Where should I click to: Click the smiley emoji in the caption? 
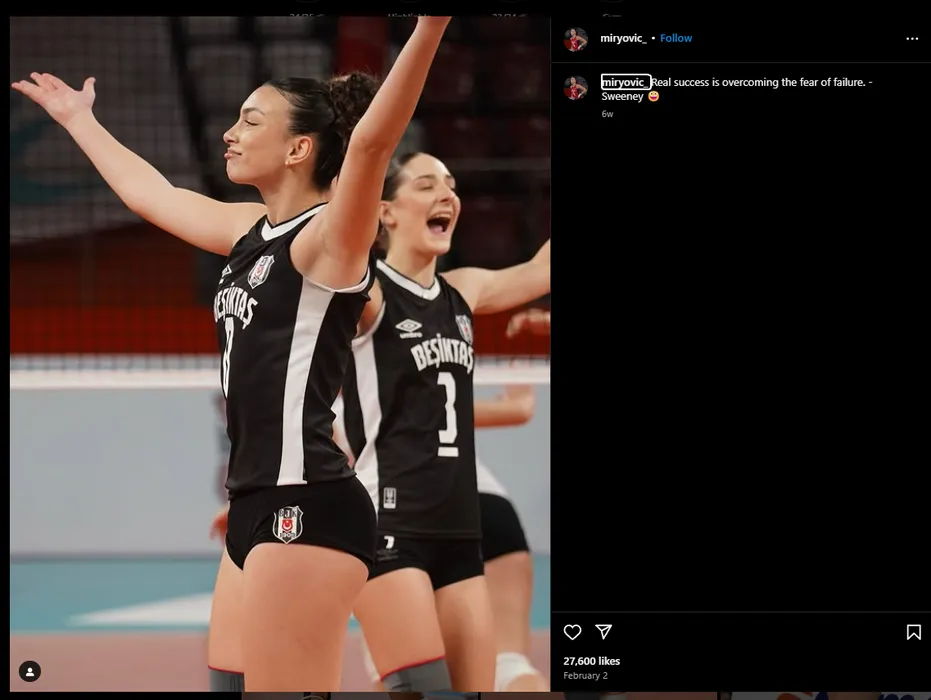(654, 97)
